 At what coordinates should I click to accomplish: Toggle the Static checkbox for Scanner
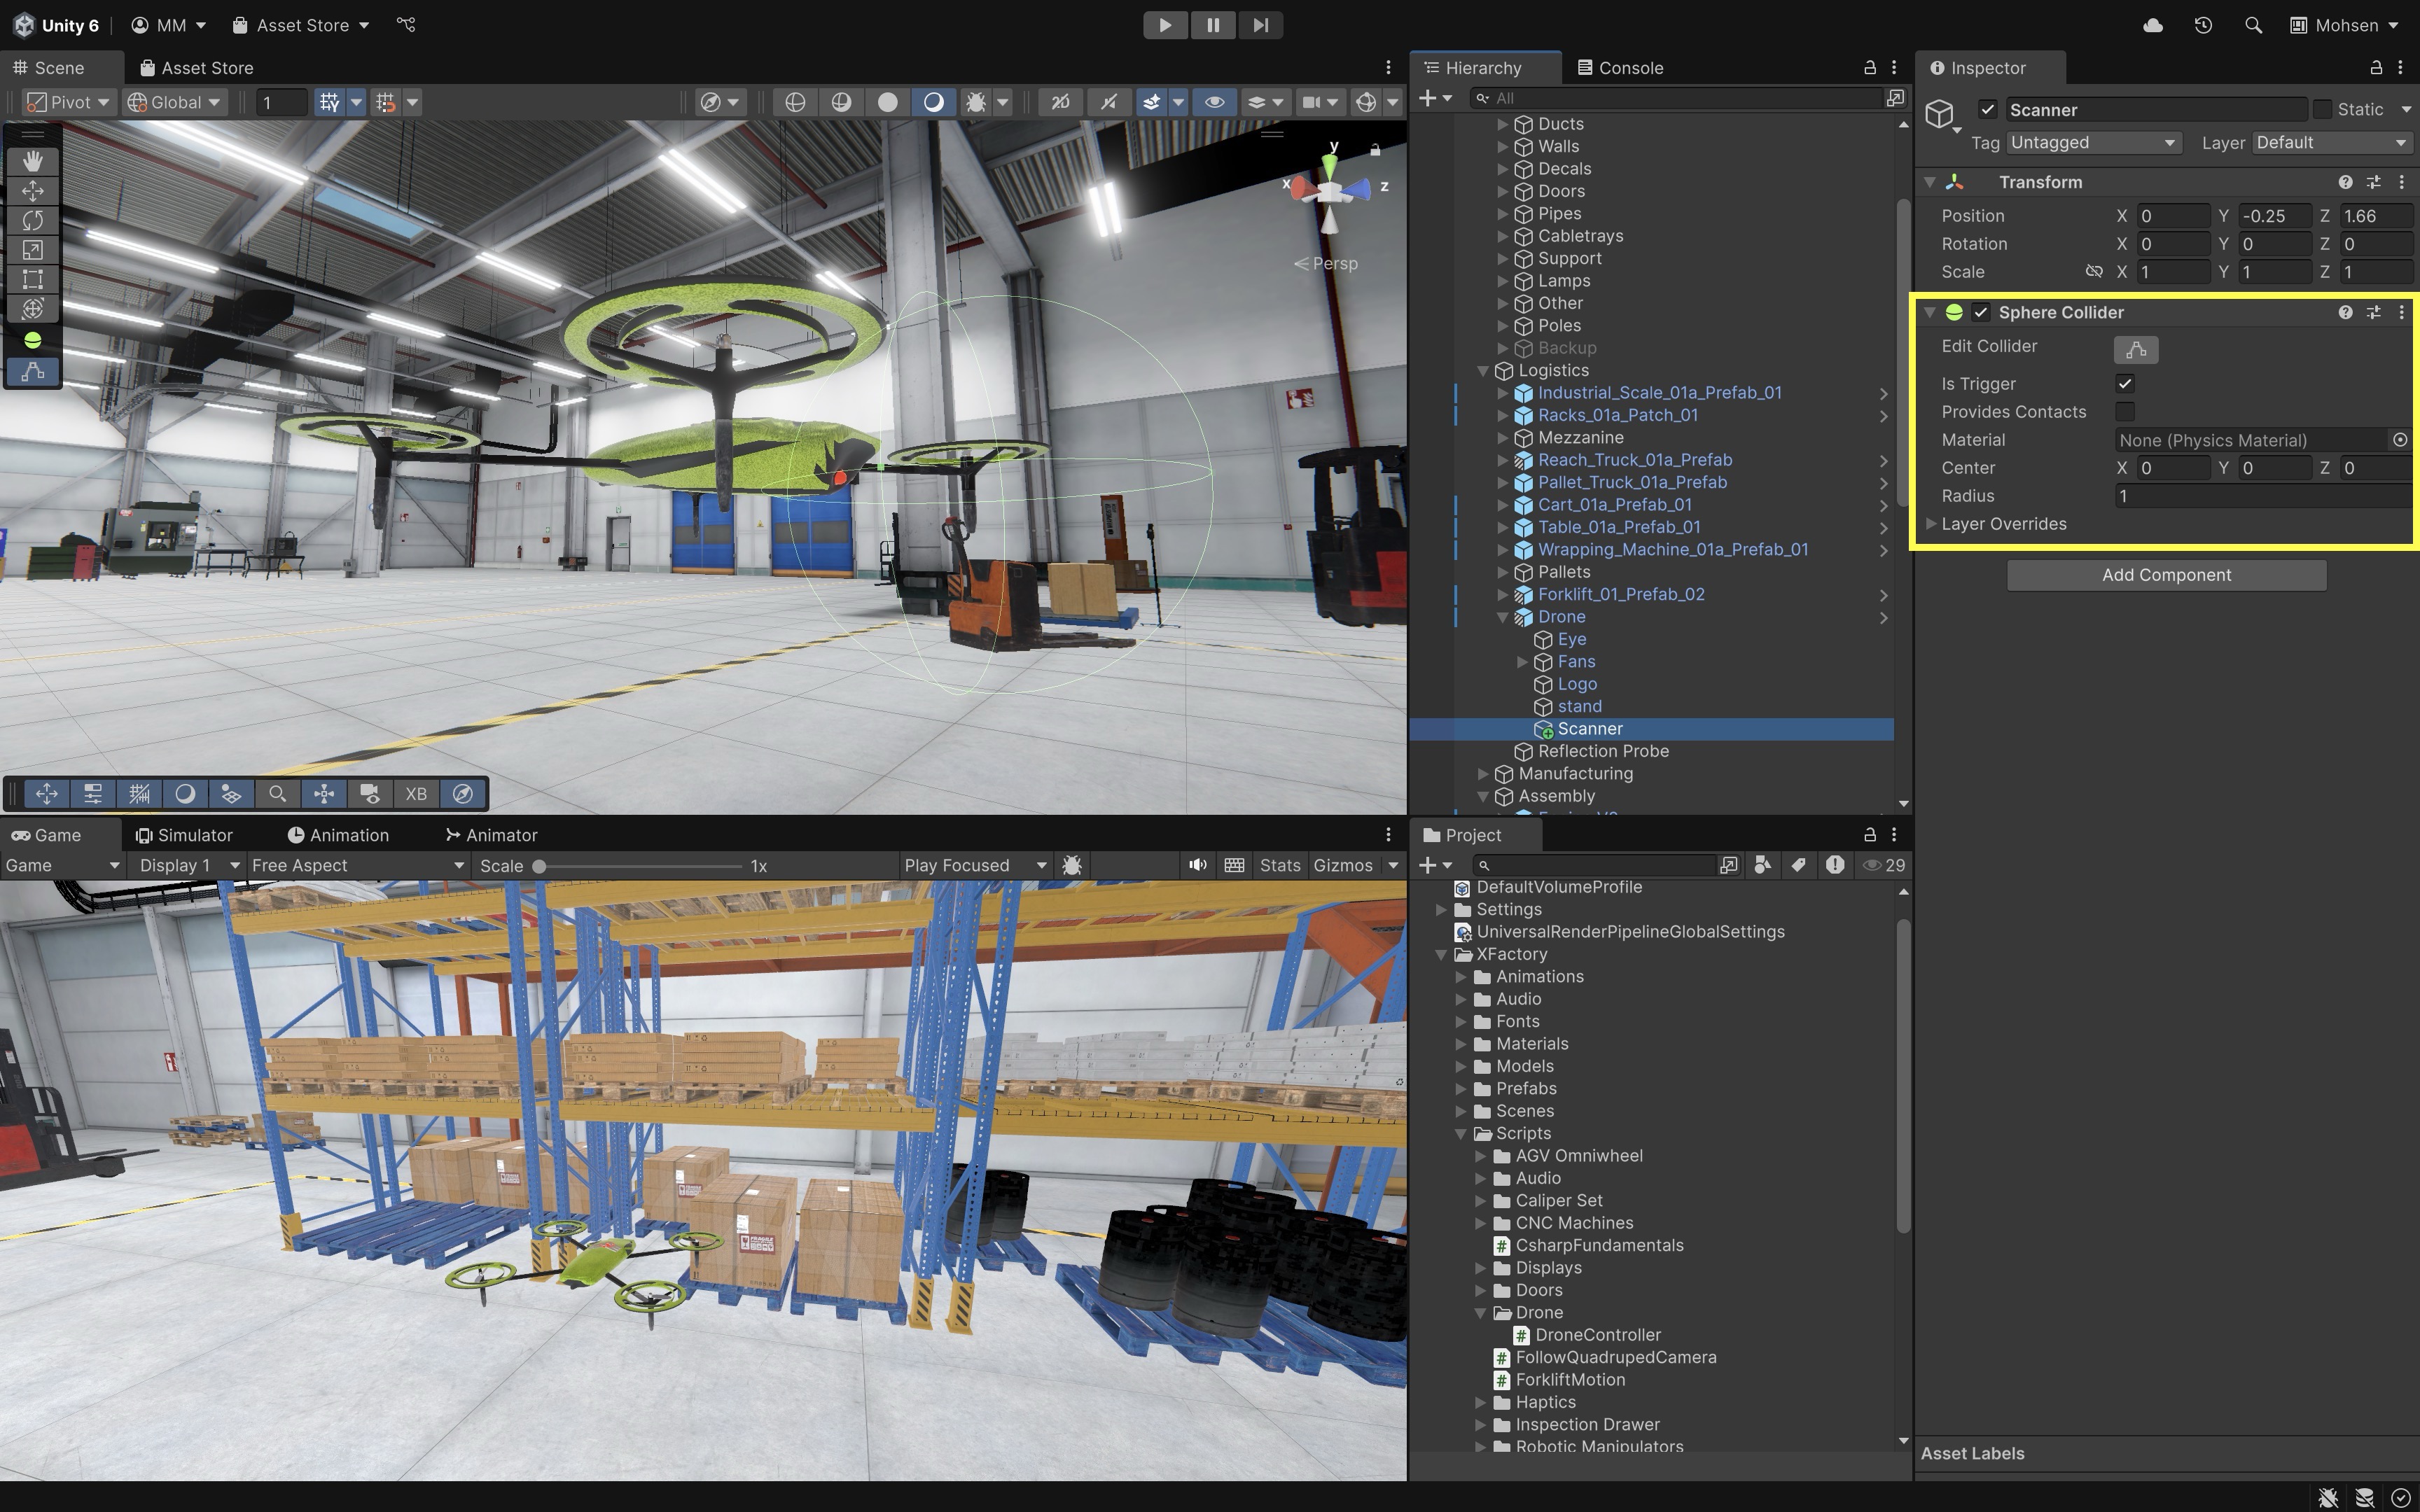click(x=2322, y=110)
